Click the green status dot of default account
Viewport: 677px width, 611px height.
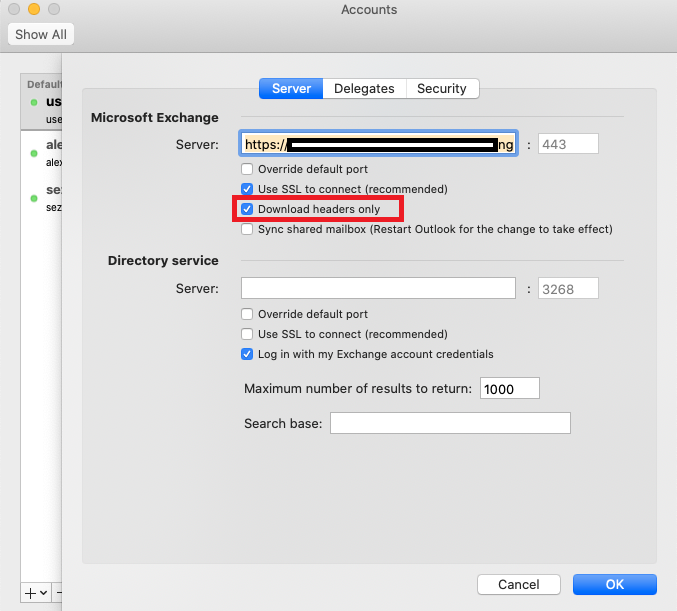coord(34,102)
